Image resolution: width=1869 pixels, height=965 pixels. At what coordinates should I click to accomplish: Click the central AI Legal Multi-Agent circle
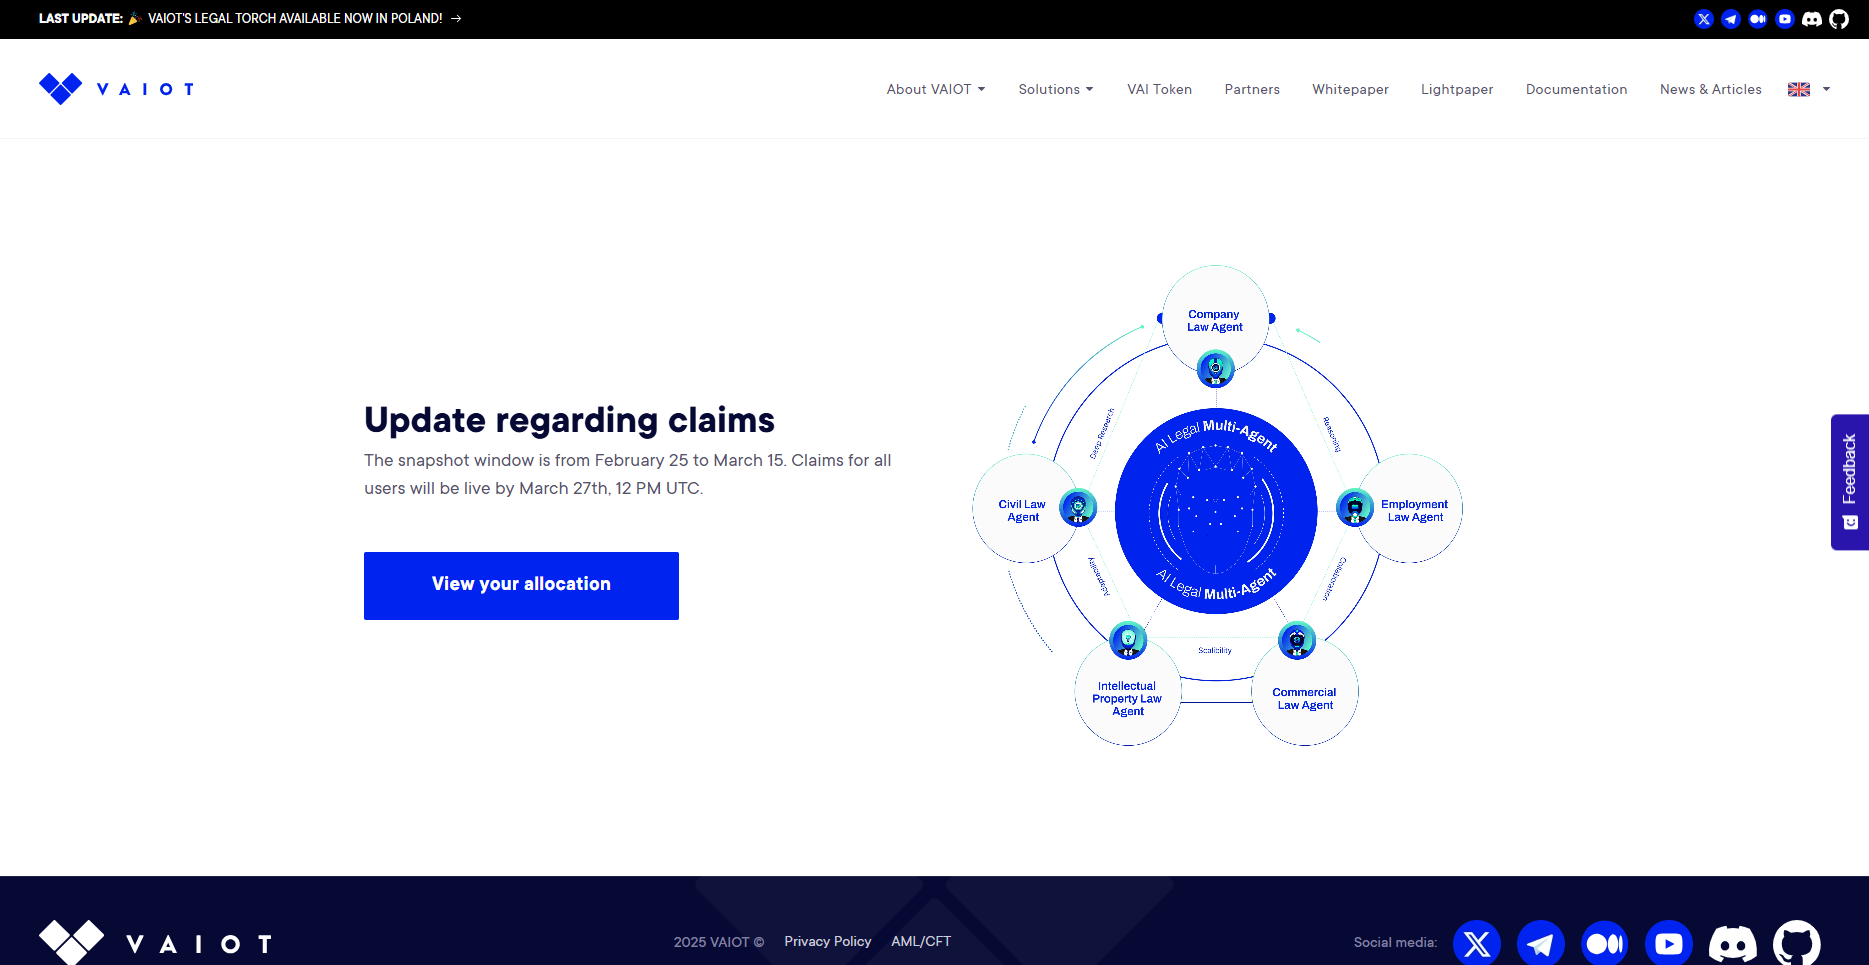(x=1216, y=509)
